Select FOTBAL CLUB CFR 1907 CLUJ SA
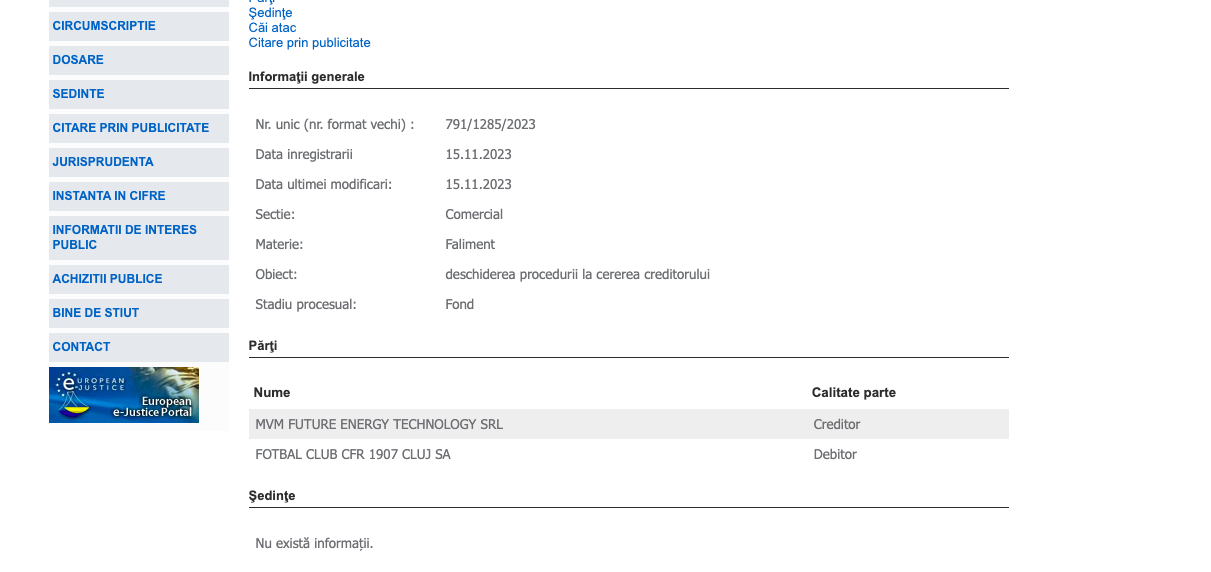 click(x=353, y=455)
